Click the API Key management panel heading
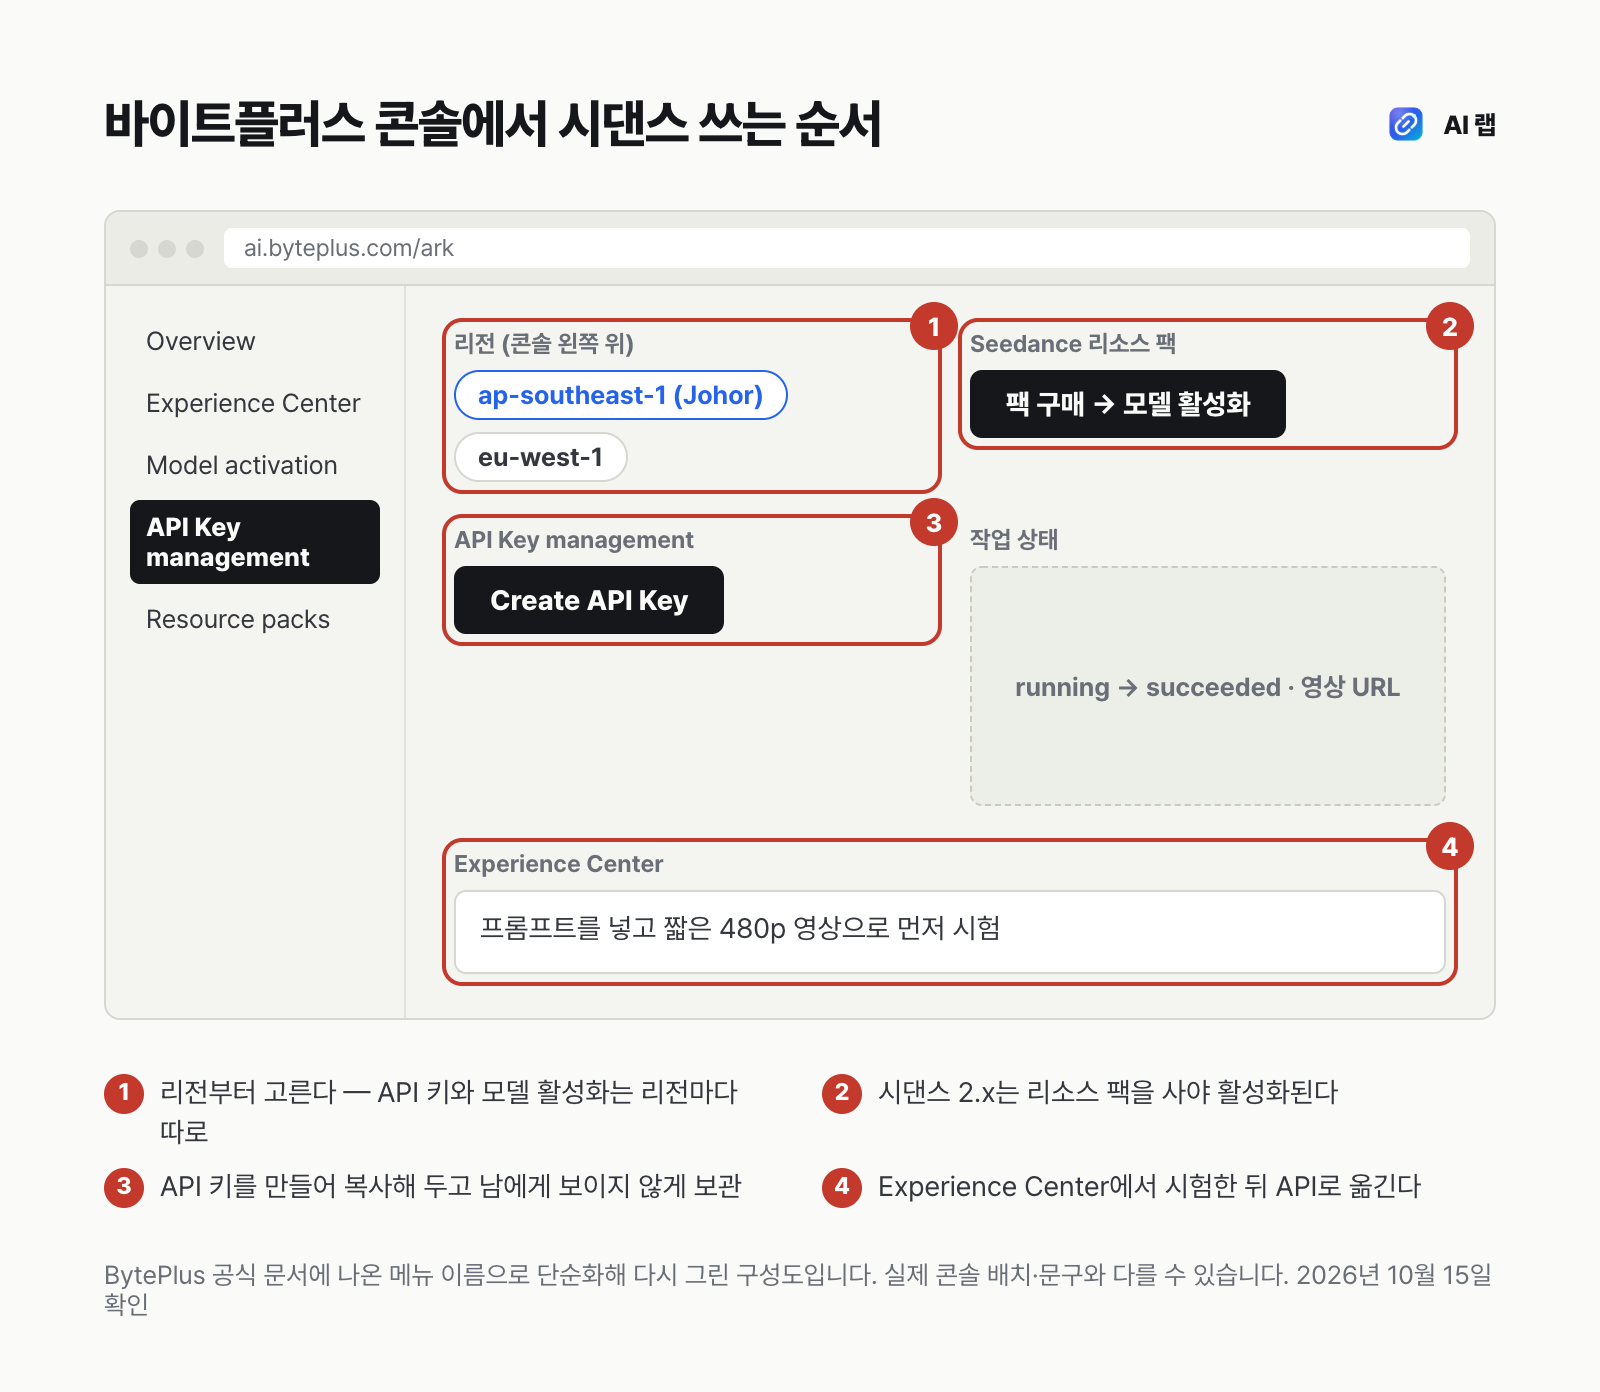This screenshot has height=1392, width=1600. click(574, 539)
